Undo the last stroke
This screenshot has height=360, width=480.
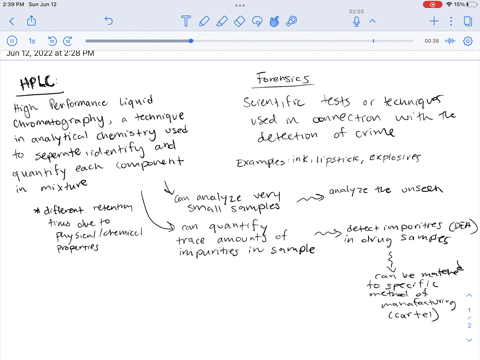(109, 21)
